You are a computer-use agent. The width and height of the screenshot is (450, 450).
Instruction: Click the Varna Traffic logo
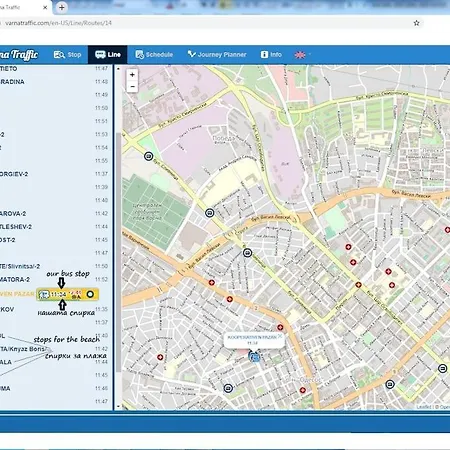click(19, 55)
